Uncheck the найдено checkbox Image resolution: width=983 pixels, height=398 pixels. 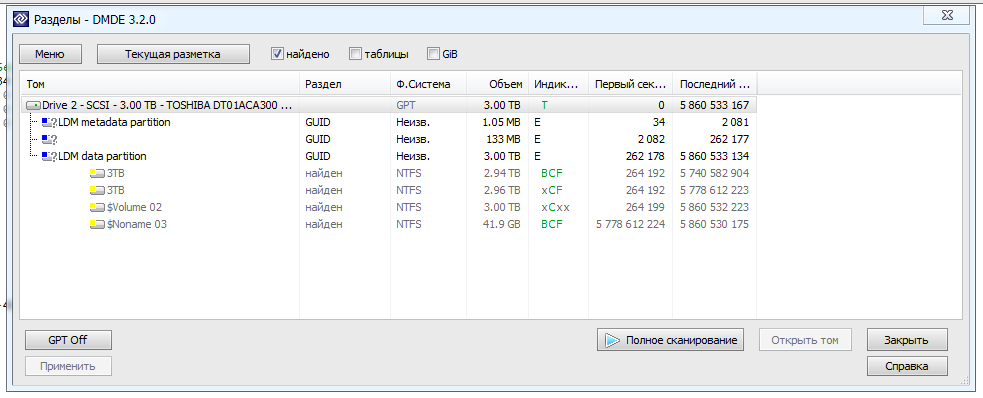(278, 54)
